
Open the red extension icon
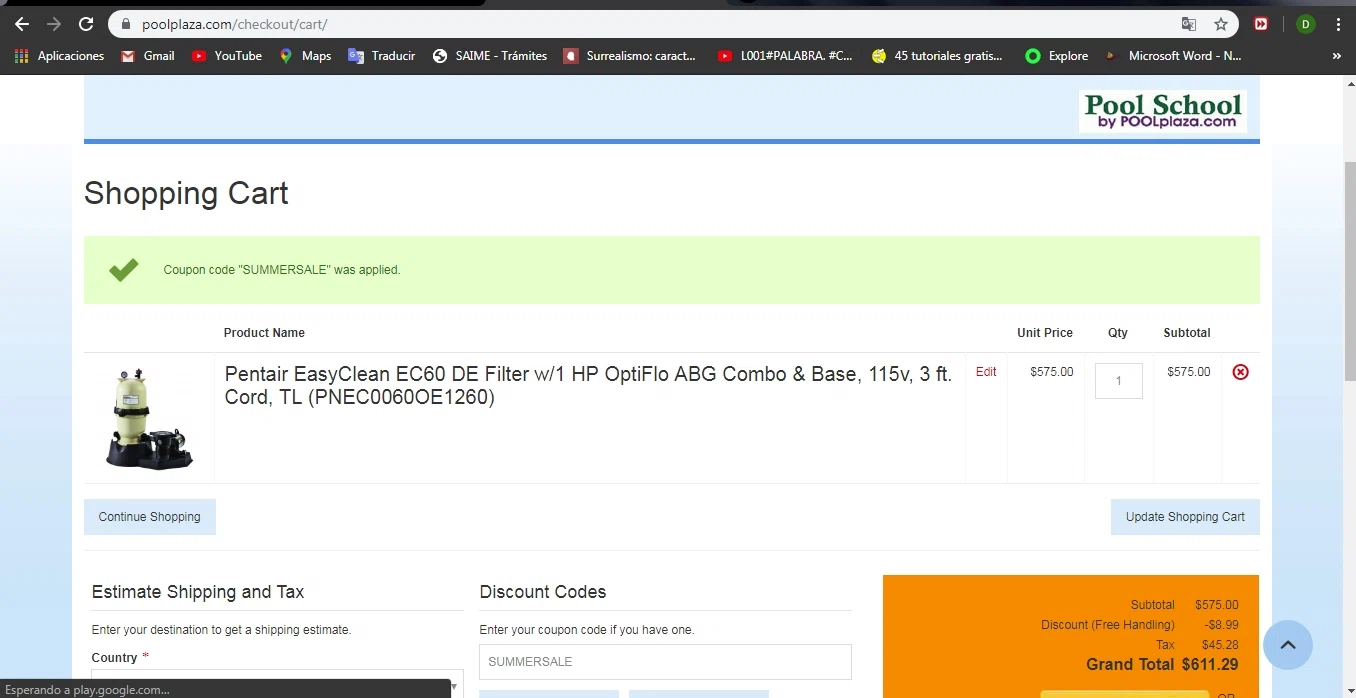pyautogui.click(x=1262, y=24)
